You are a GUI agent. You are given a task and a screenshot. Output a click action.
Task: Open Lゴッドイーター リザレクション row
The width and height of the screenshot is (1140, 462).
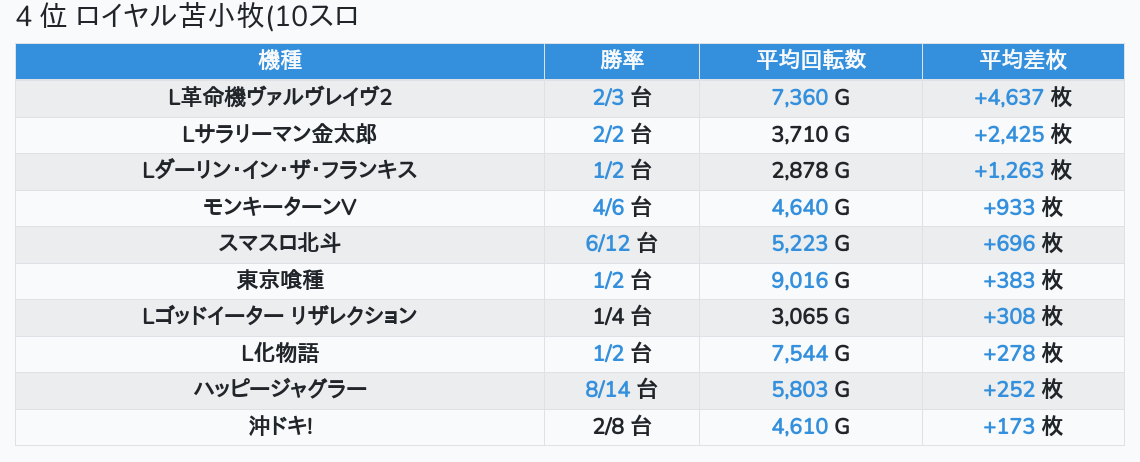pyautogui.click(x=280, y=317)
